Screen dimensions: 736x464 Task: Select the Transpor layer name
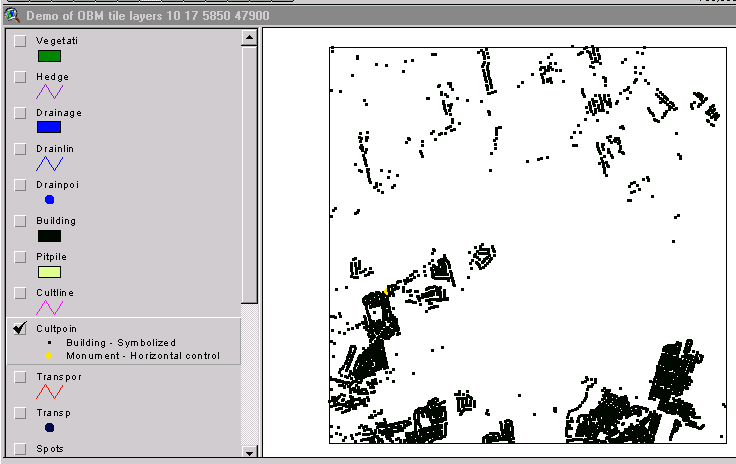point(59,377)
